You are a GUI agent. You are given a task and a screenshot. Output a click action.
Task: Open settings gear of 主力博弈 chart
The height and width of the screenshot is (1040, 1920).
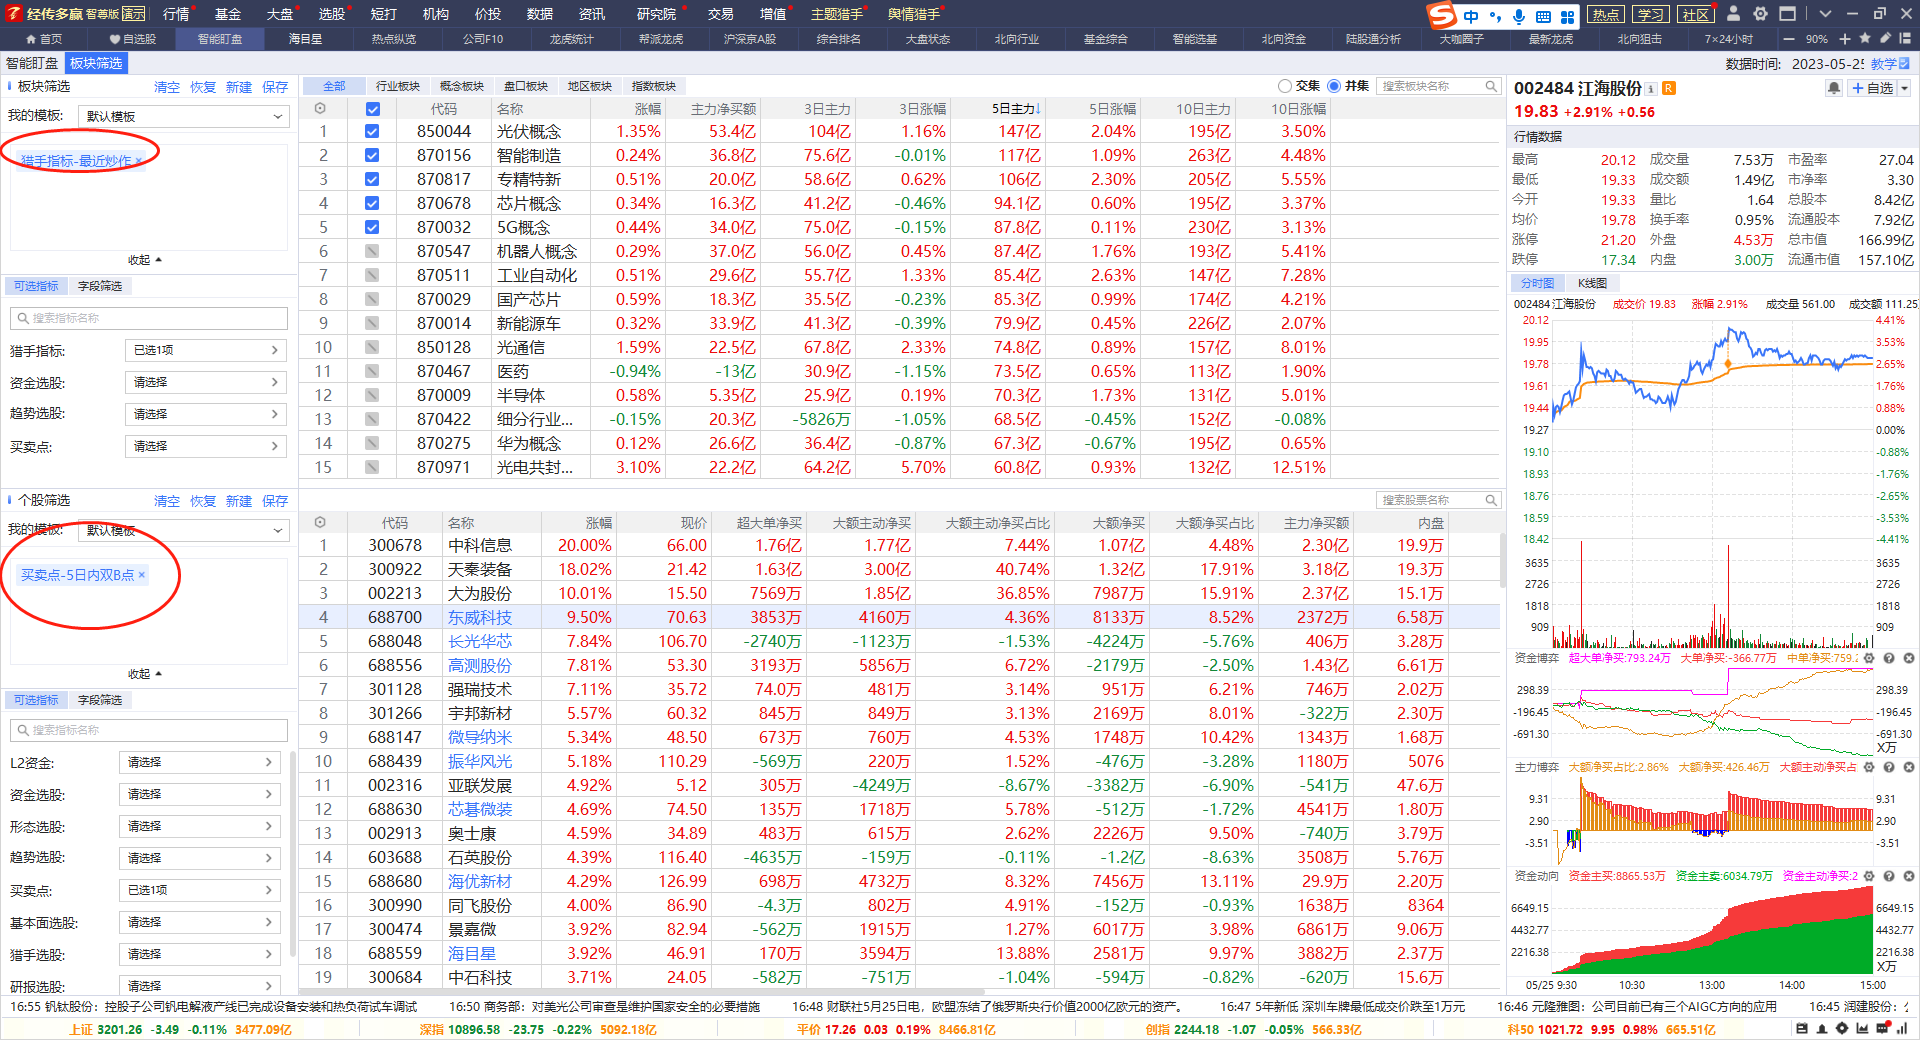coord(1869,767)
